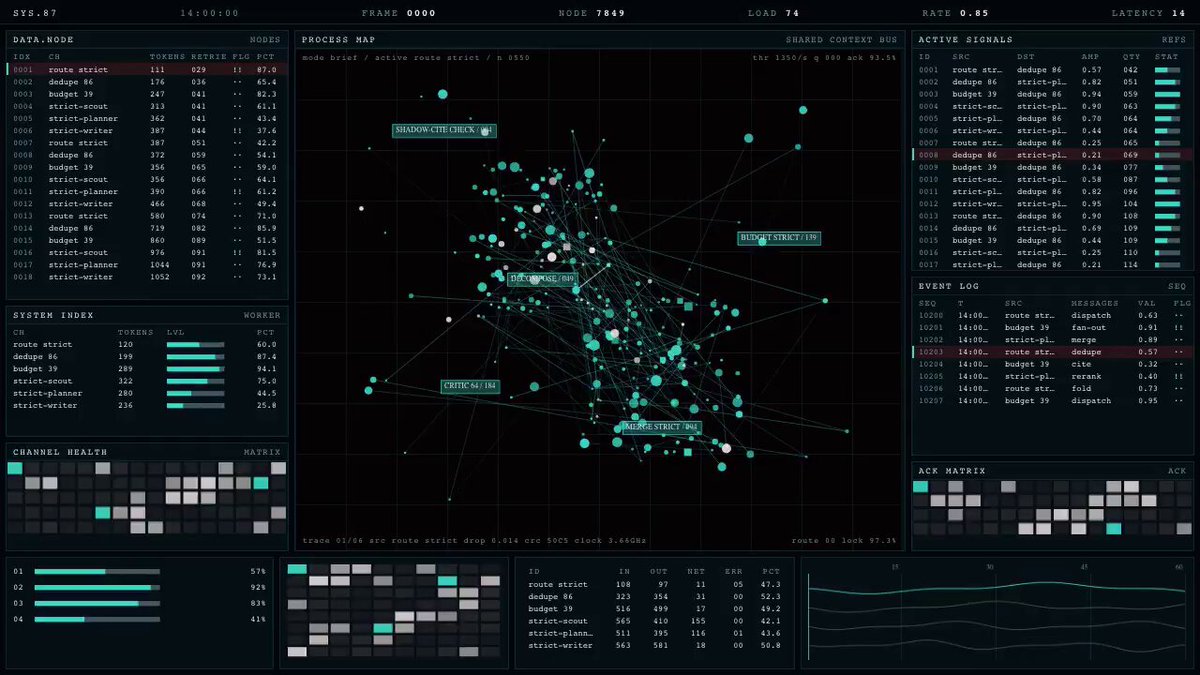
Task: Sort Data.Node table by TOKENS column header
Action: pos(167,57)
